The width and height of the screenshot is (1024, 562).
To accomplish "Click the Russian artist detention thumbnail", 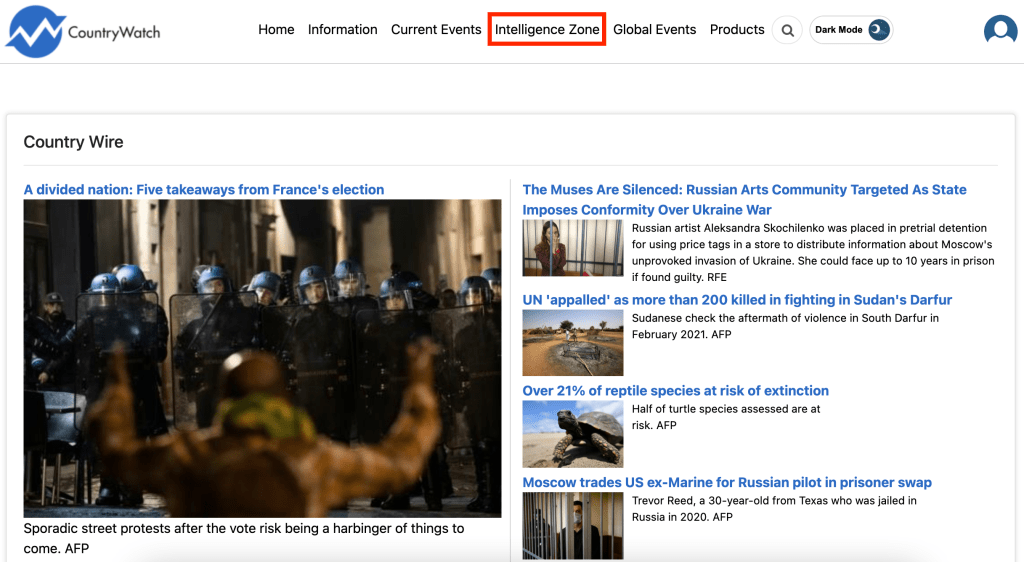I will point(573,248).
